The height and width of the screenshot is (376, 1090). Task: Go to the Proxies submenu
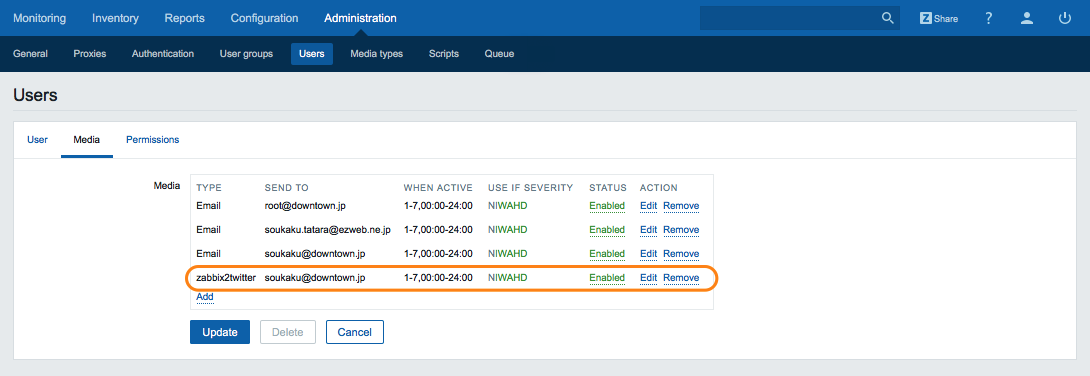90,54
